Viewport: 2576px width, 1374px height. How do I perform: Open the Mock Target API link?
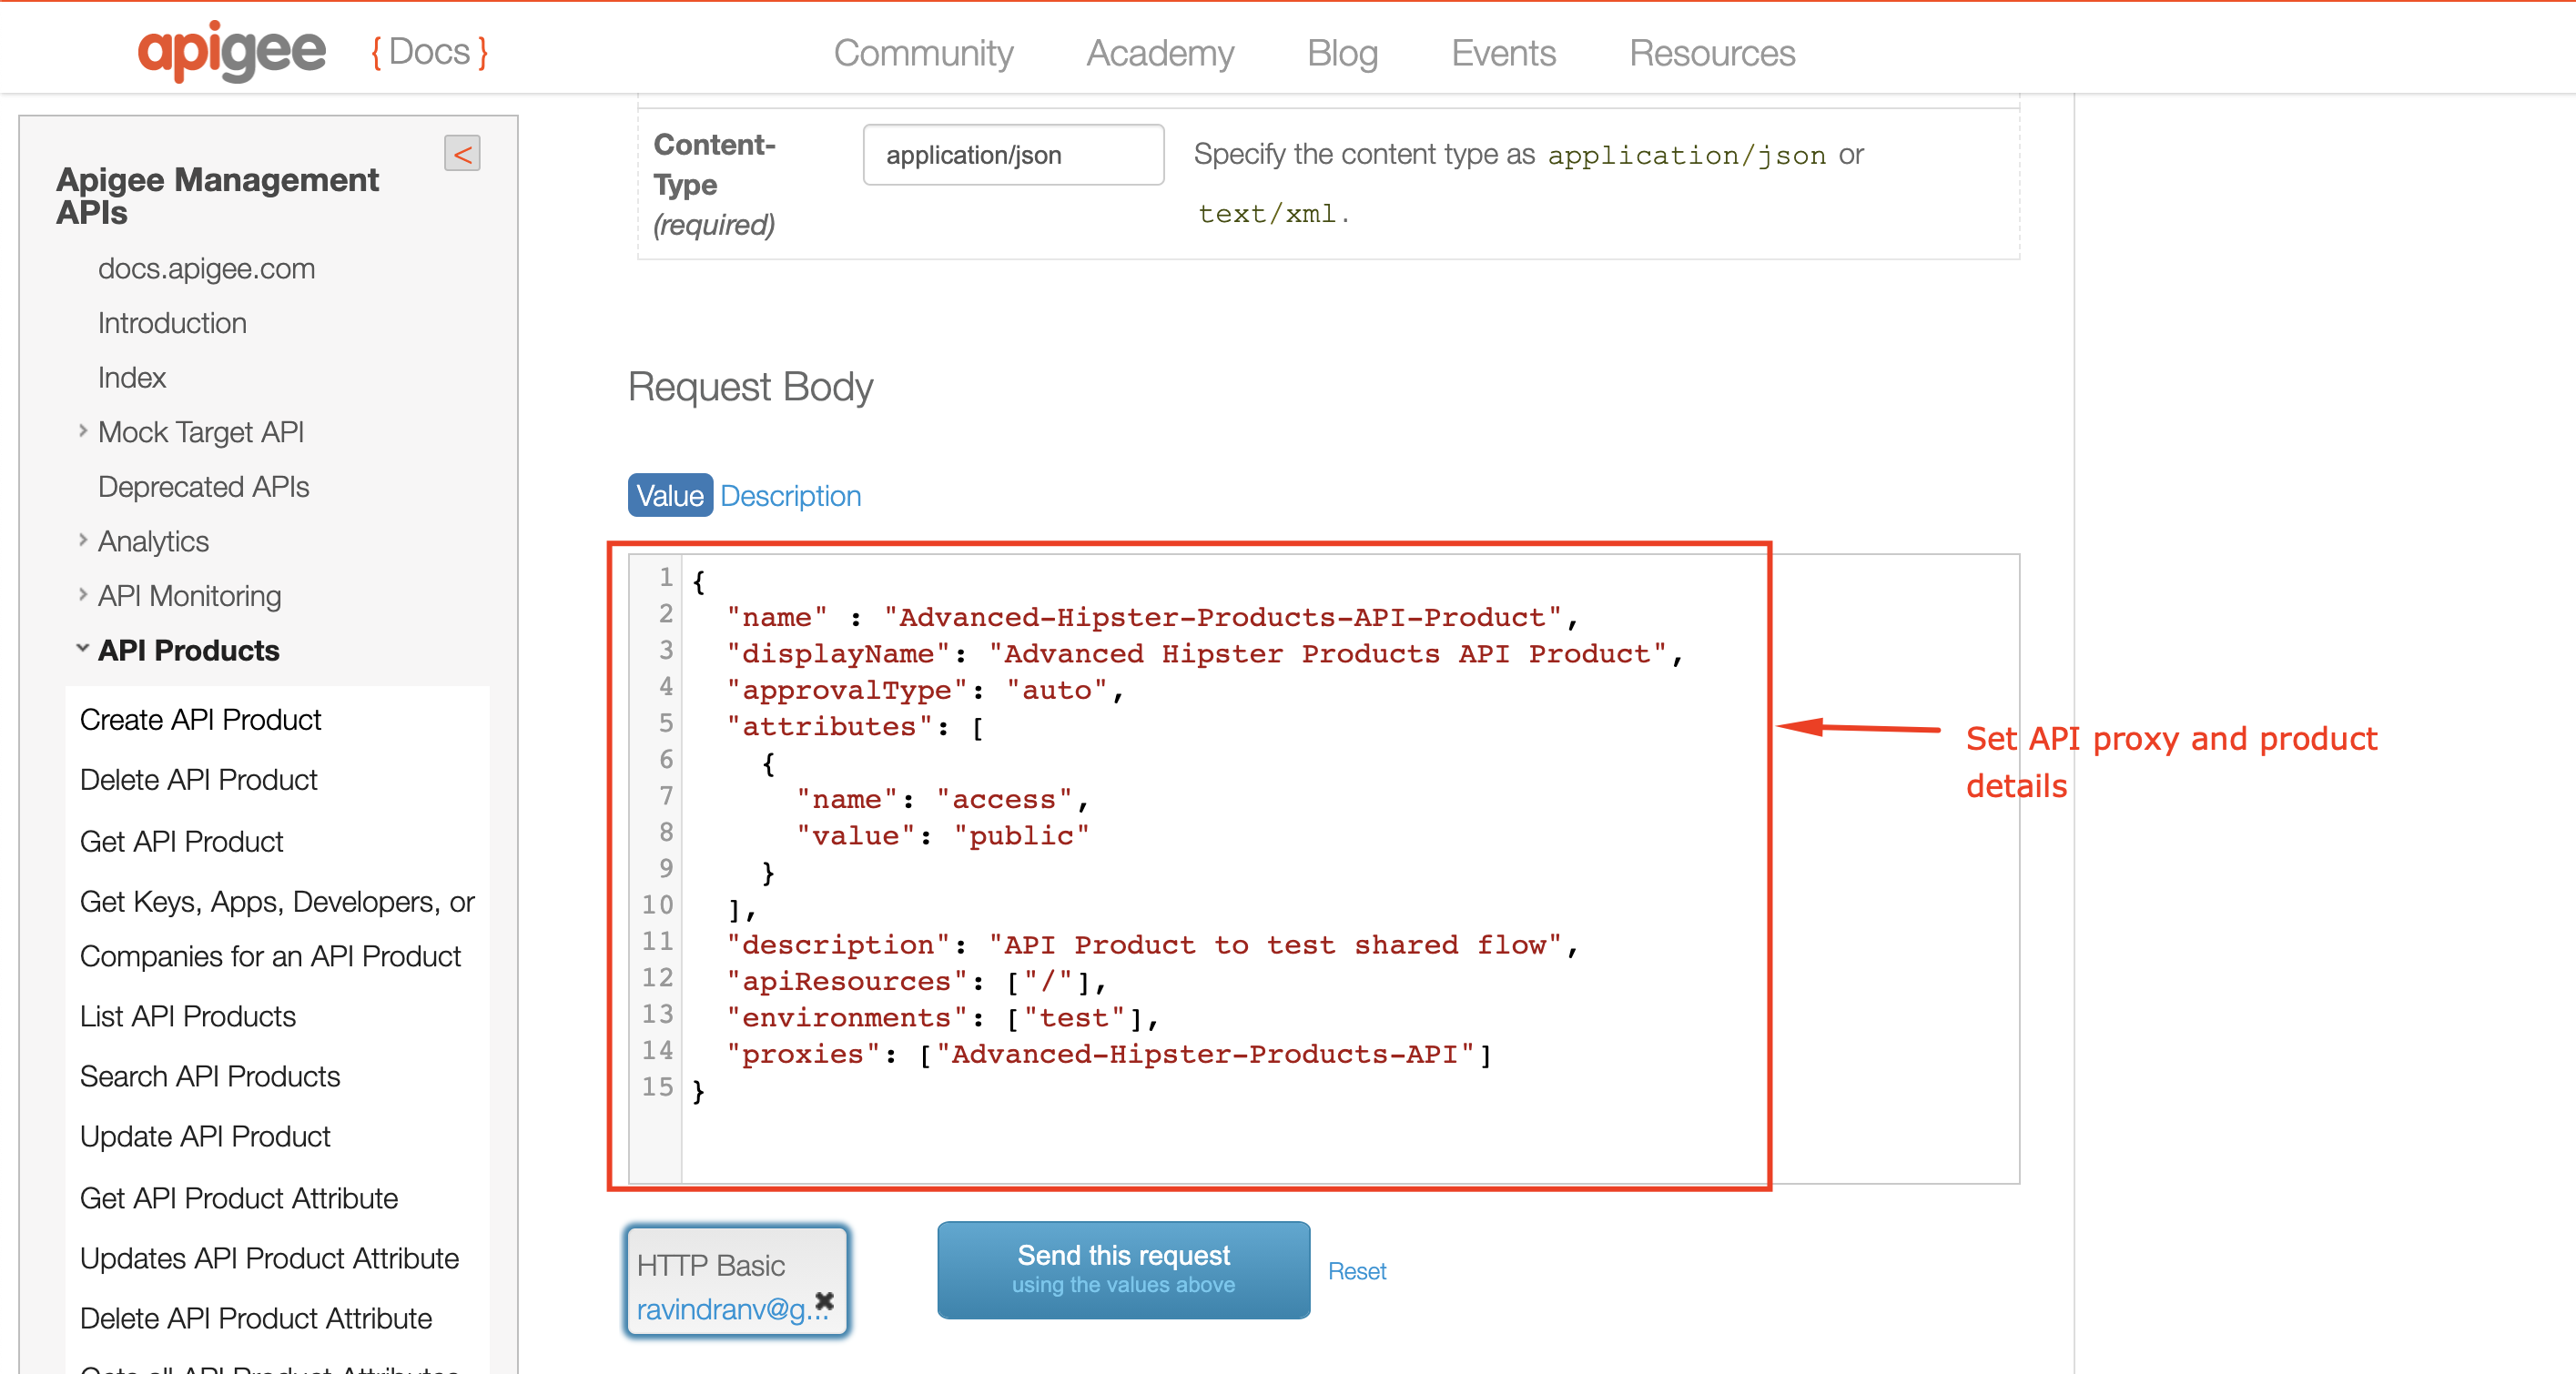pyautogui.click(x=201, y=432)
